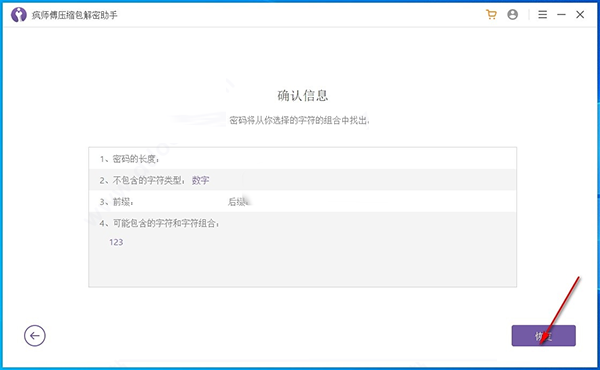The image size is (600, 370).
Task: Click the purple '数字' value
Action: click(201, 180)
